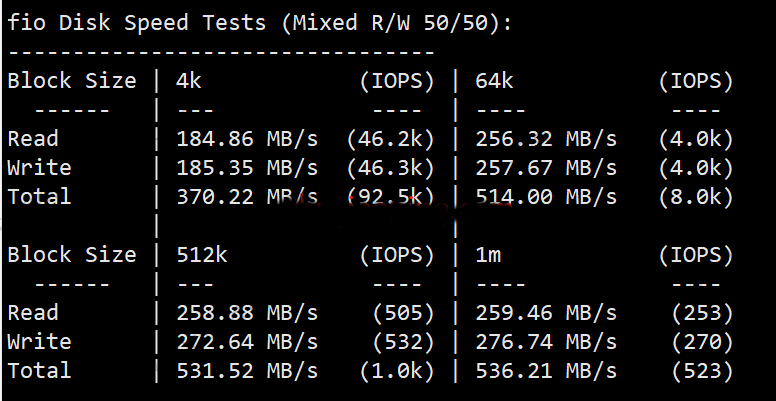Click the 272.64 MB/s write speed value
Screen dimensions: 776x401
click(247, 342)
